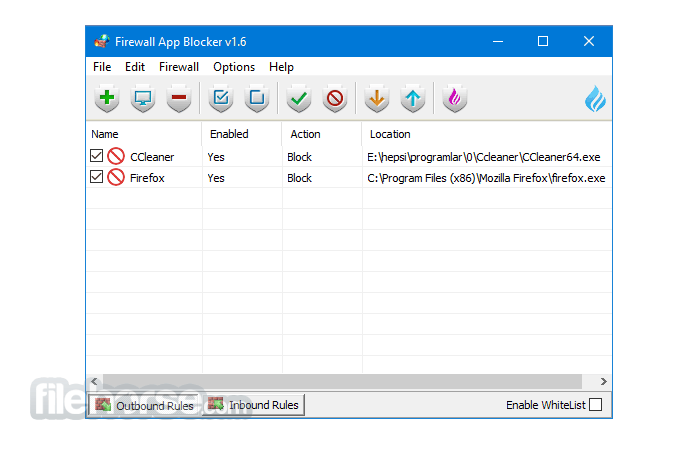The height and width of the screenshot is (450, 700).
Task: Tick the Enable WhiteList checkbox
Action: [596, 404]
